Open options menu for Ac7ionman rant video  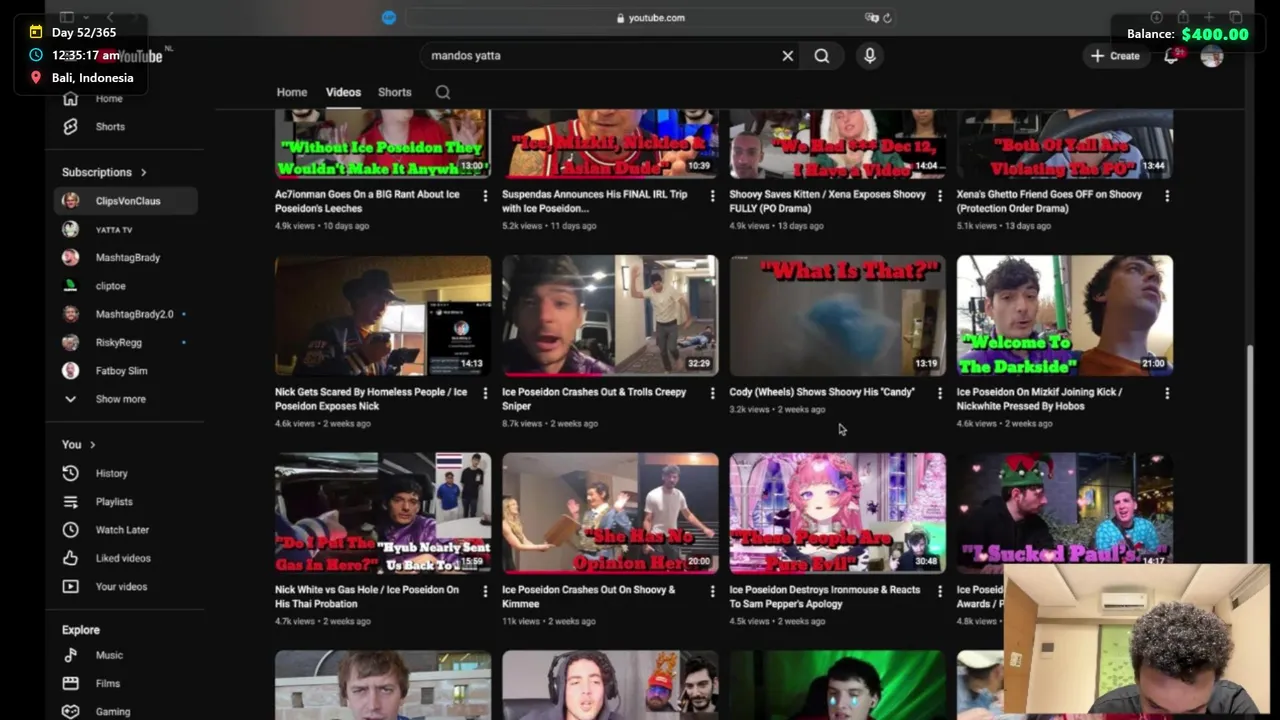486,196
